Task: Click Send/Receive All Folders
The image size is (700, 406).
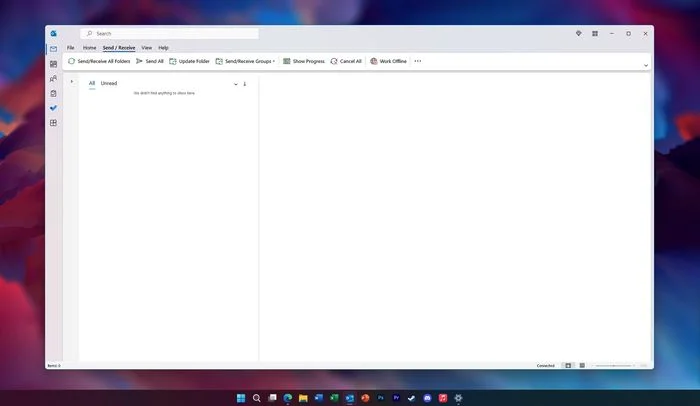Action: click(99, 61)
